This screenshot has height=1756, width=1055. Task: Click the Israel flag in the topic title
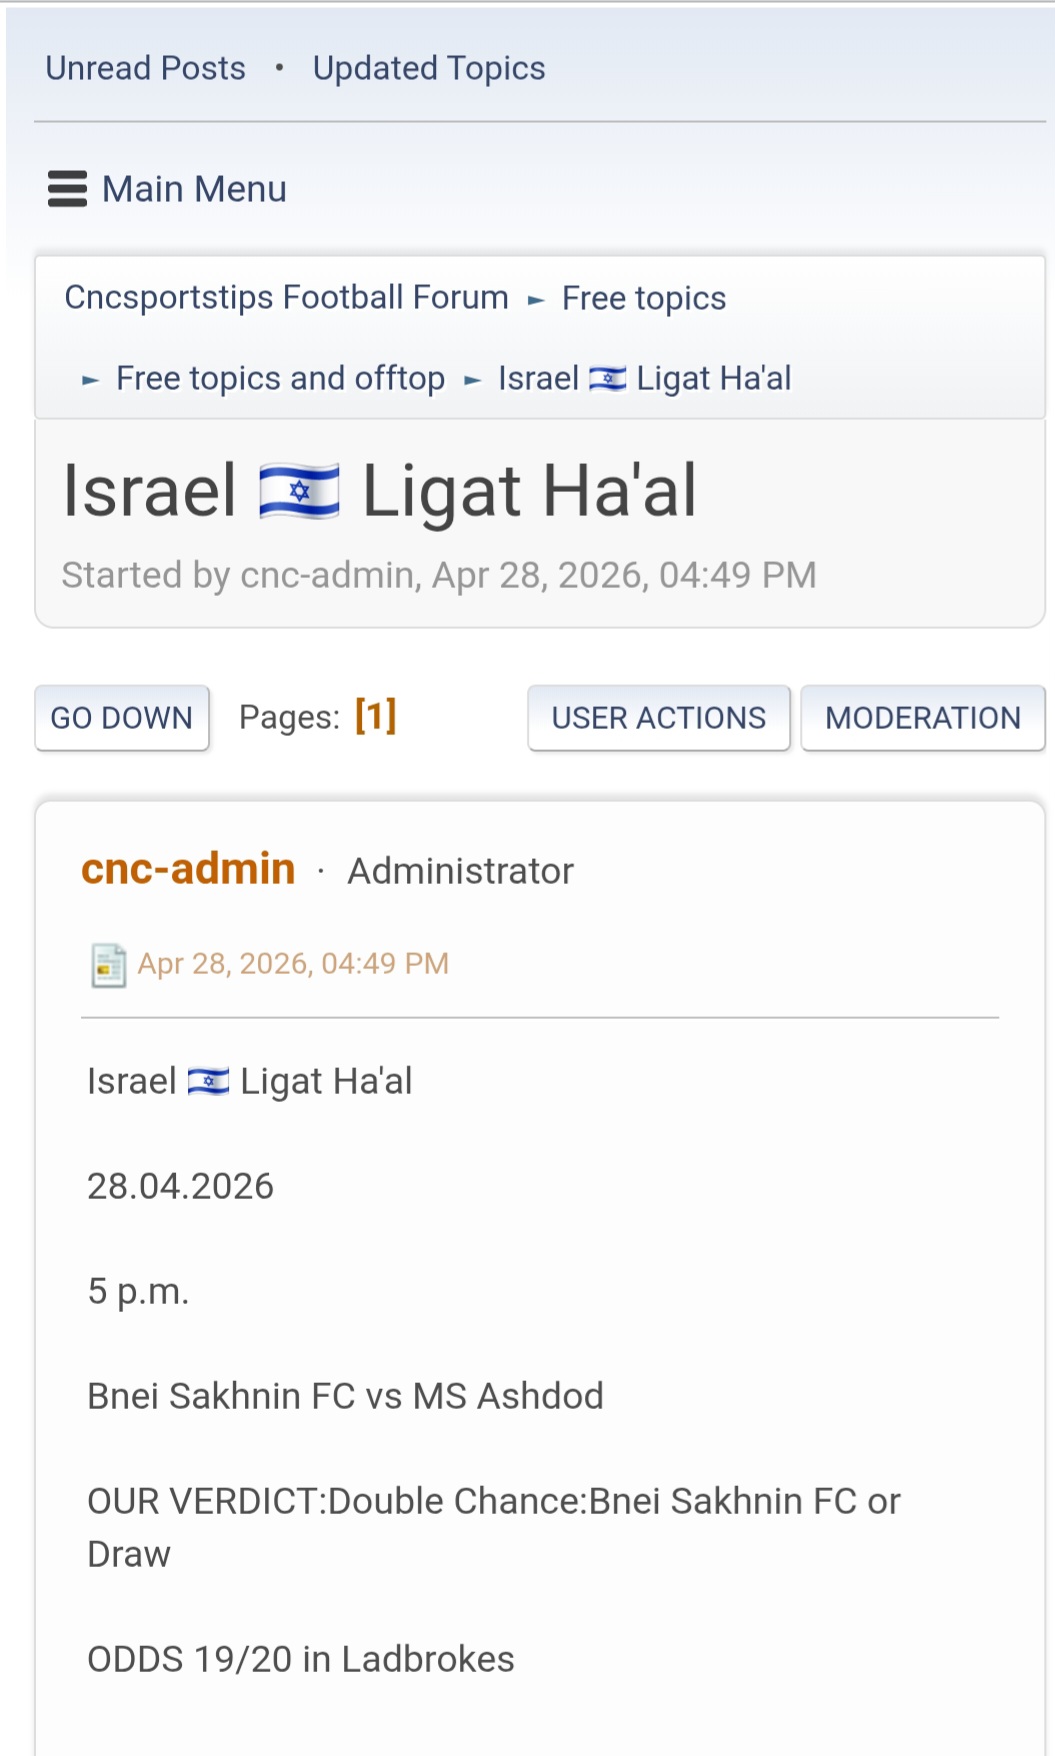[x=299, y=491]
